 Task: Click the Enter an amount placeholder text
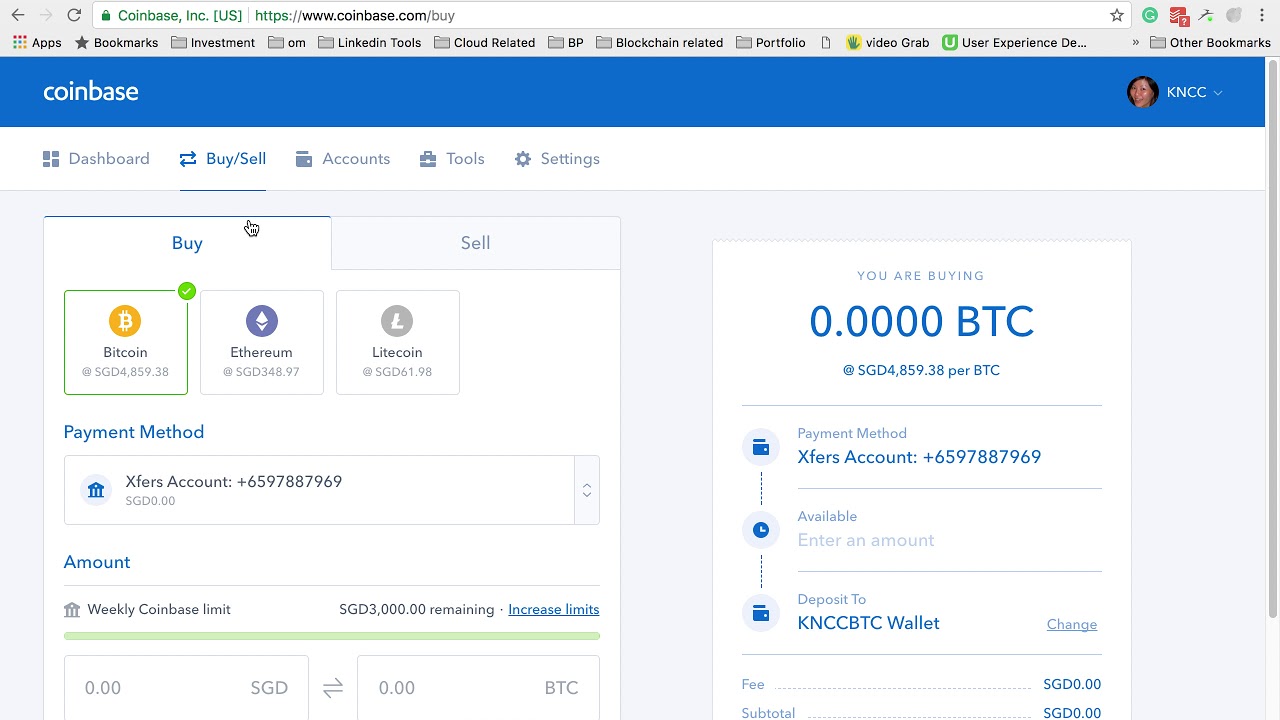866,540
